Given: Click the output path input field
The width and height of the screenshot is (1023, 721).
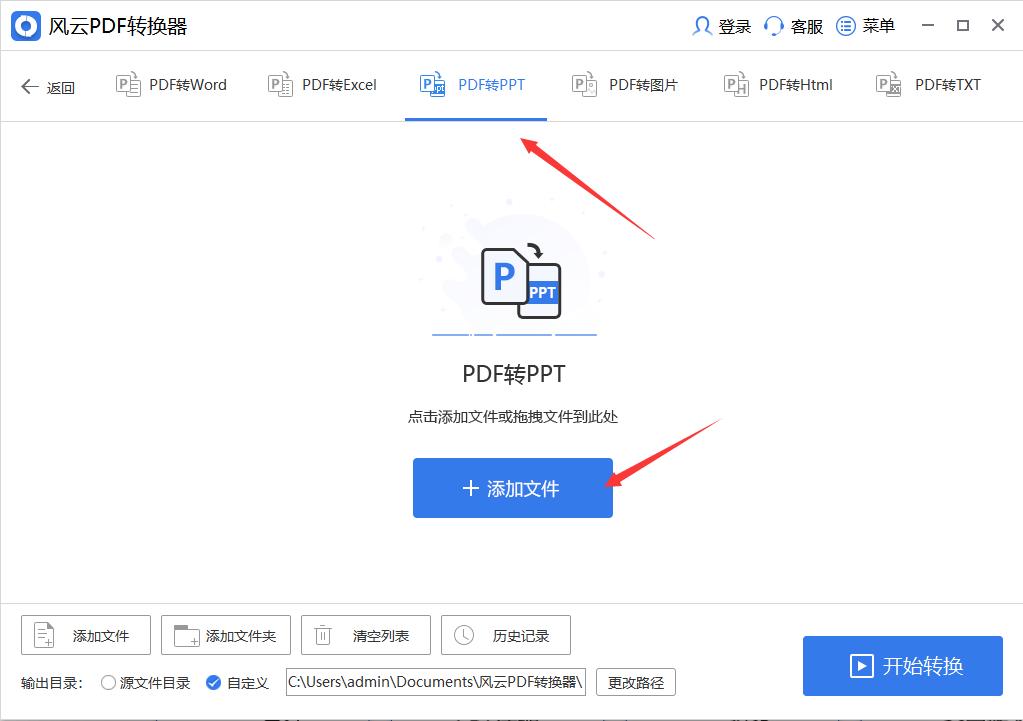Looking at the screenshot, I should click(x=434, y=682).
